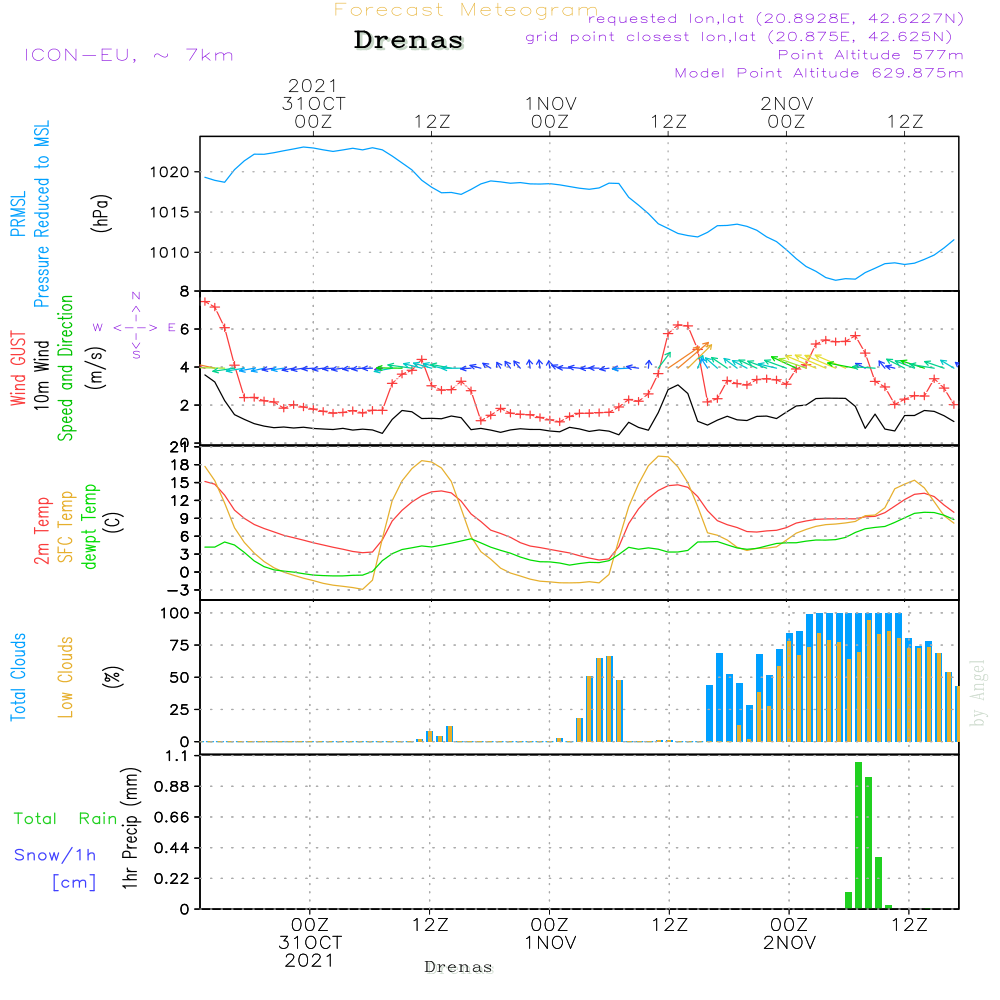This screenshot has width=1000, height=1000.
Task: Click the Drenas title at top
Action: [409, 40]
